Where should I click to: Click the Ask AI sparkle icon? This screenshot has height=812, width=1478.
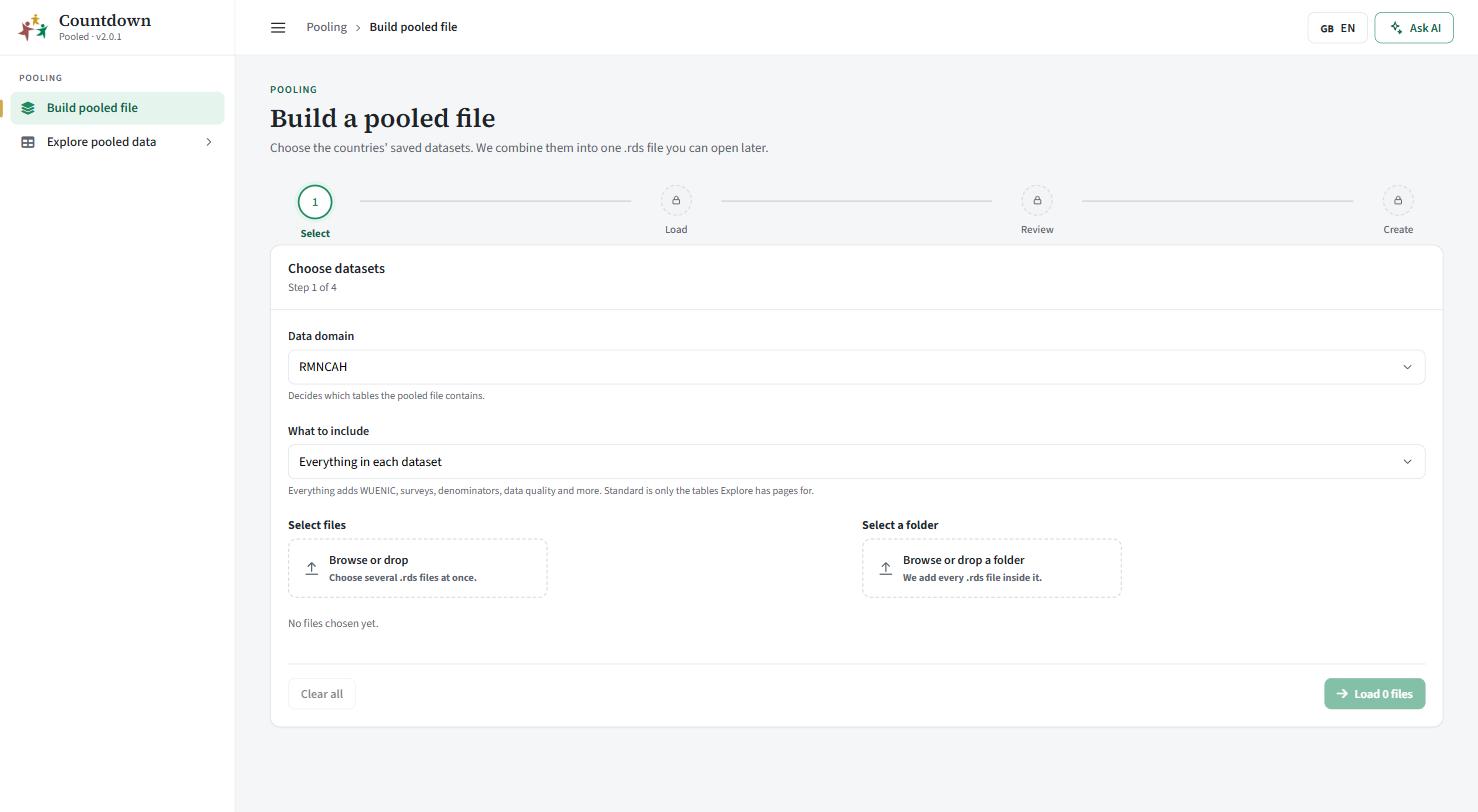pos(1396,28)
